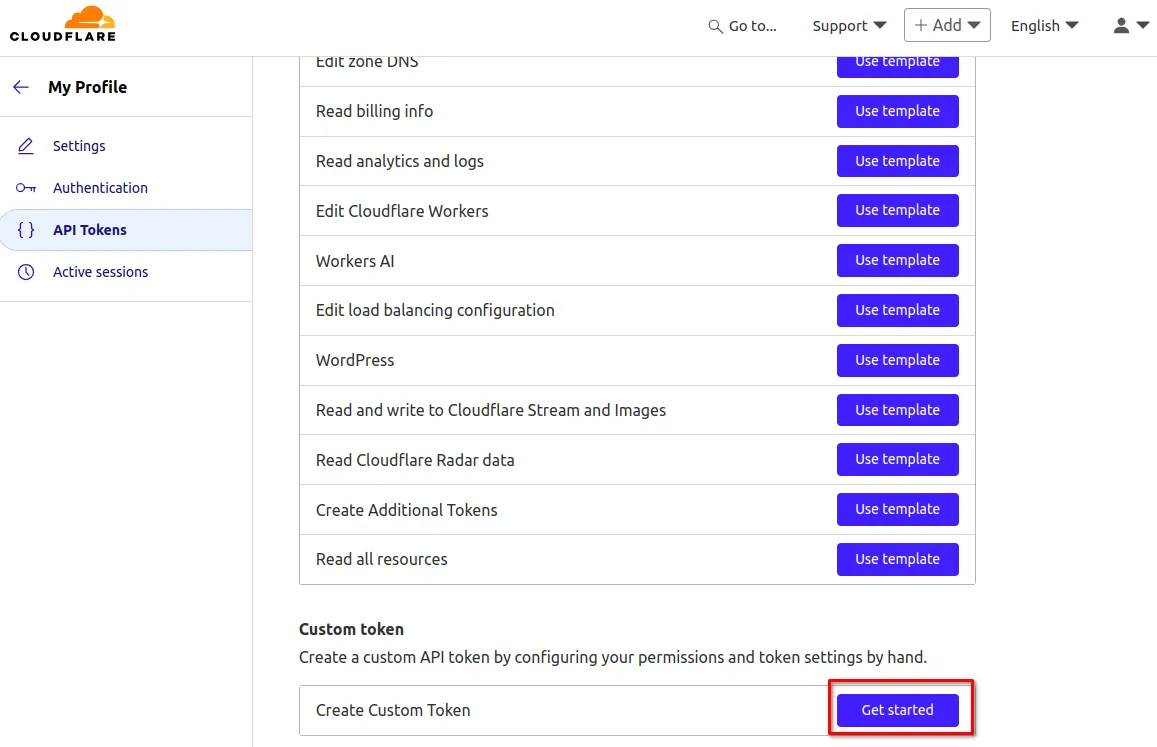Open the Settings page in sidebar

click(79, 146)
